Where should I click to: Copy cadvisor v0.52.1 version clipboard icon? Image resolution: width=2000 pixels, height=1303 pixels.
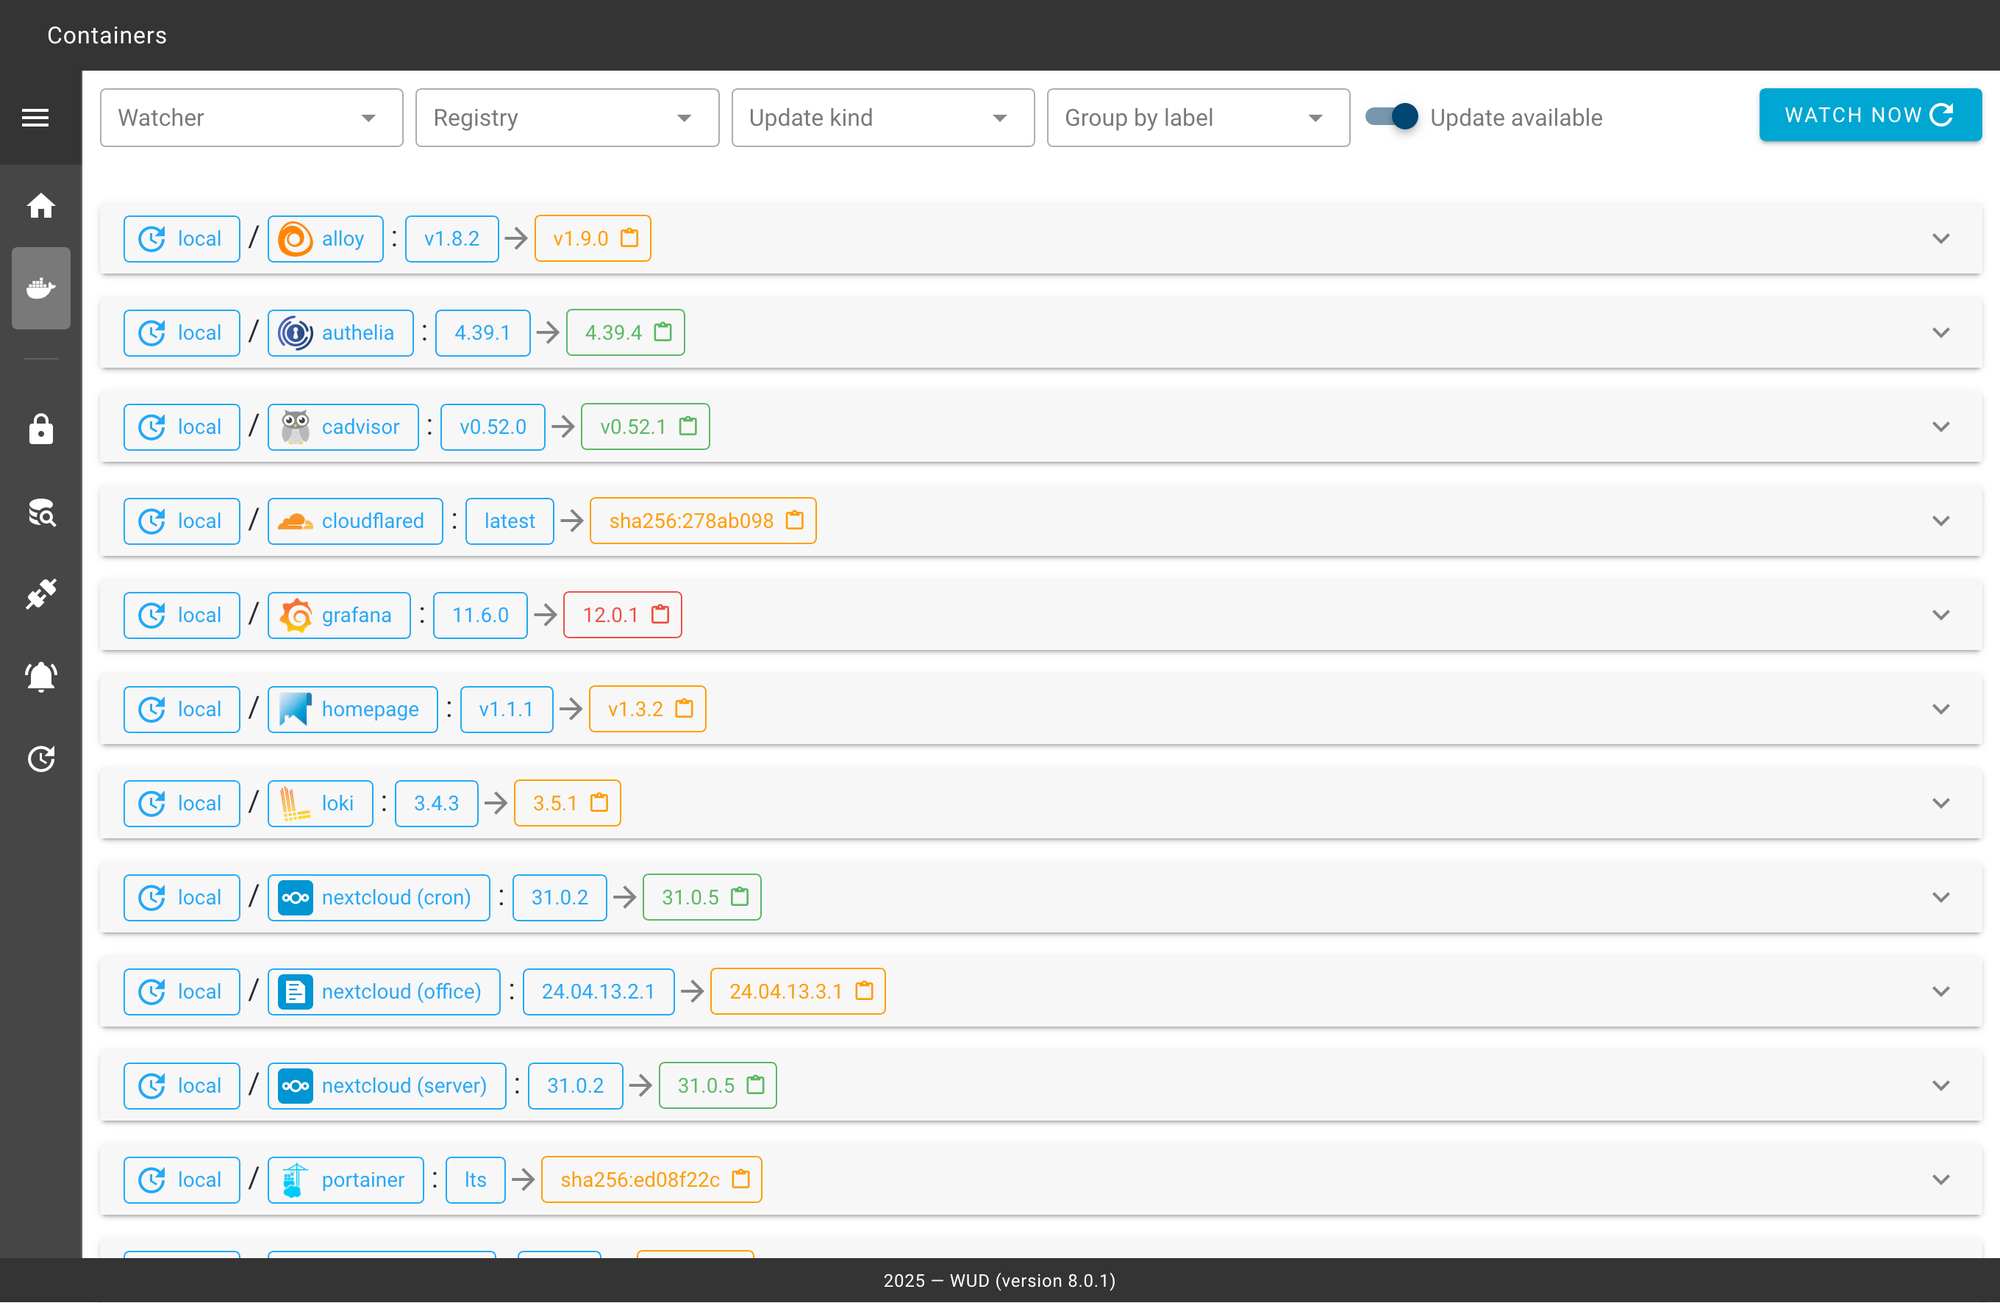[x=688, y=426]
